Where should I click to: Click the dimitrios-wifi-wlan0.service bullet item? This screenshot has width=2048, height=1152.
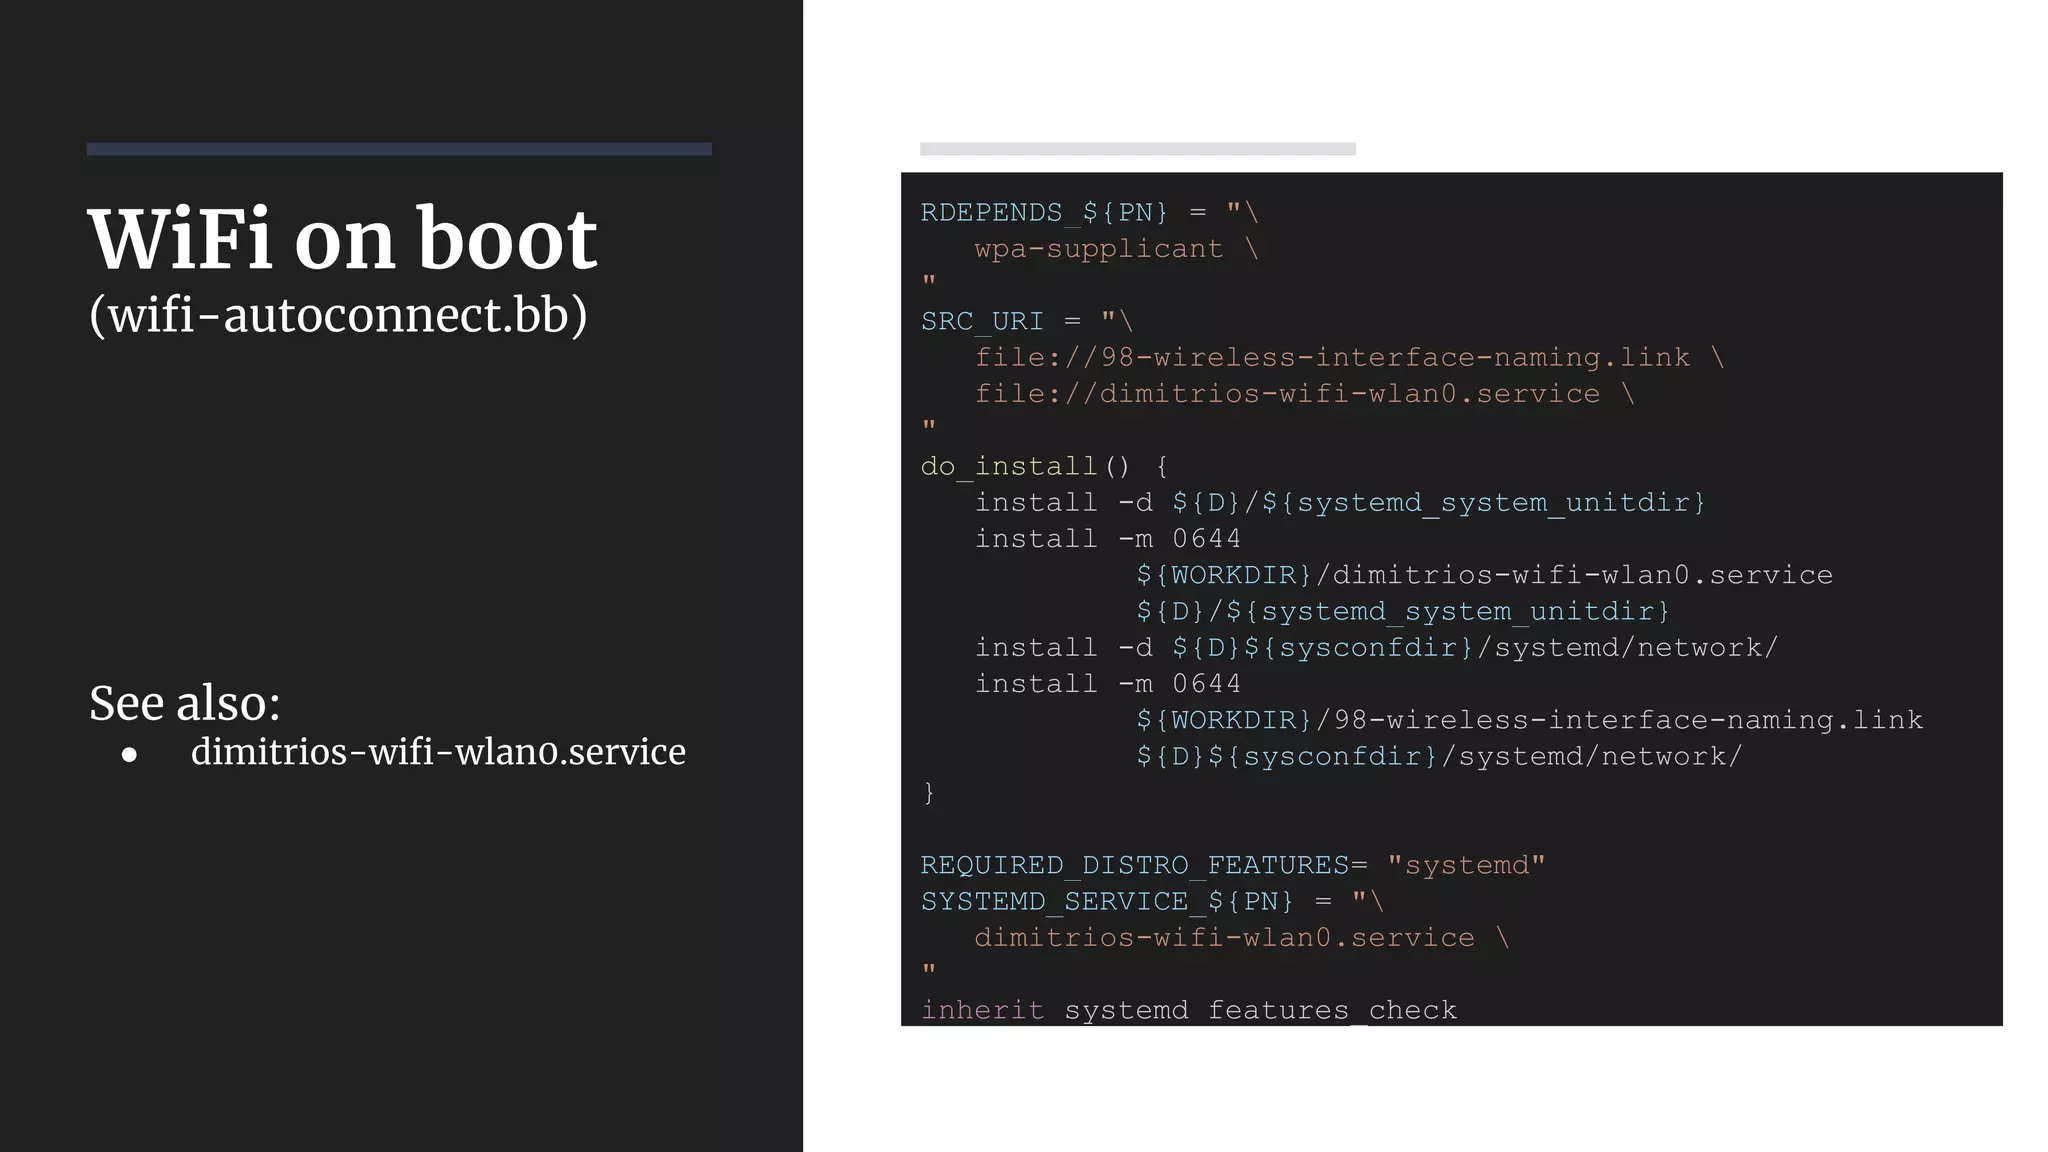click(438, 752)
